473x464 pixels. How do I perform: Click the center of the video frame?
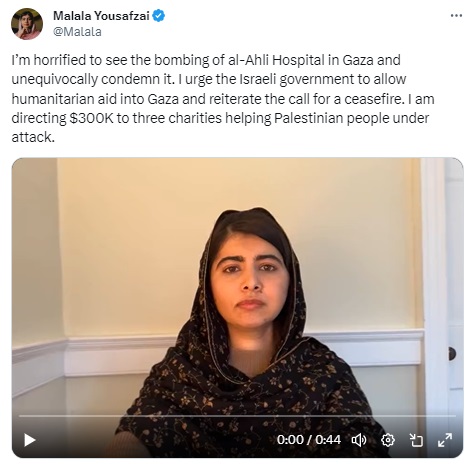237,307
